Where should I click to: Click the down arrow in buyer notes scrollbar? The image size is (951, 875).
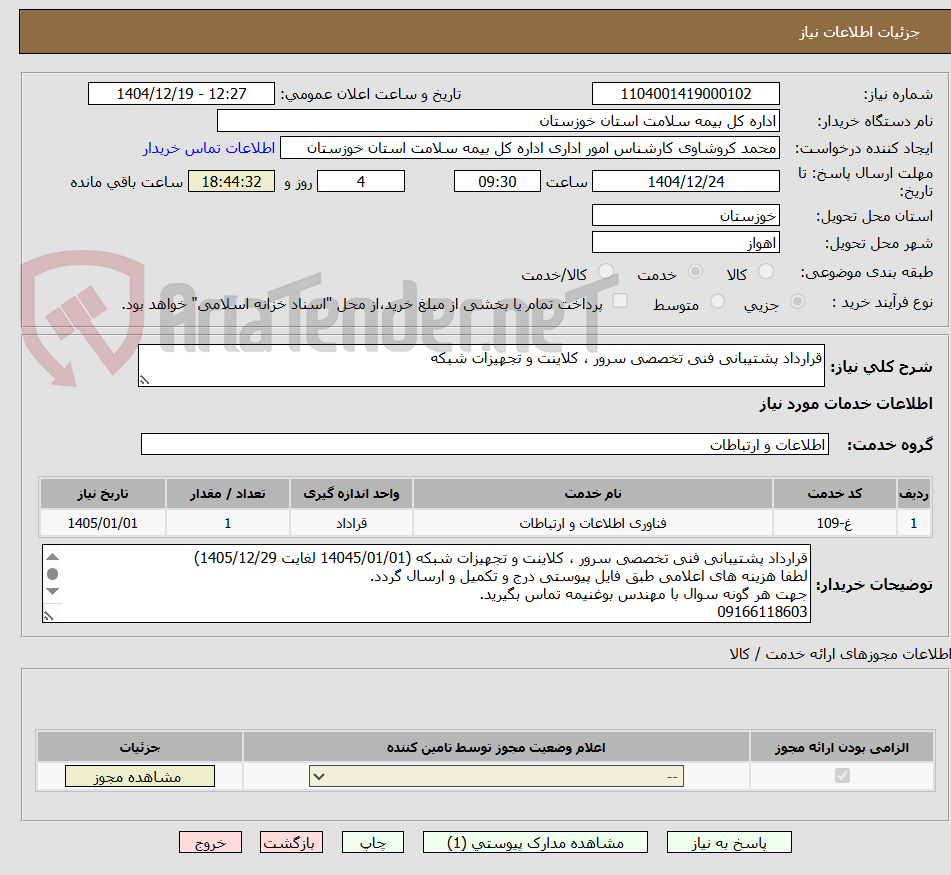pos(53,591)
